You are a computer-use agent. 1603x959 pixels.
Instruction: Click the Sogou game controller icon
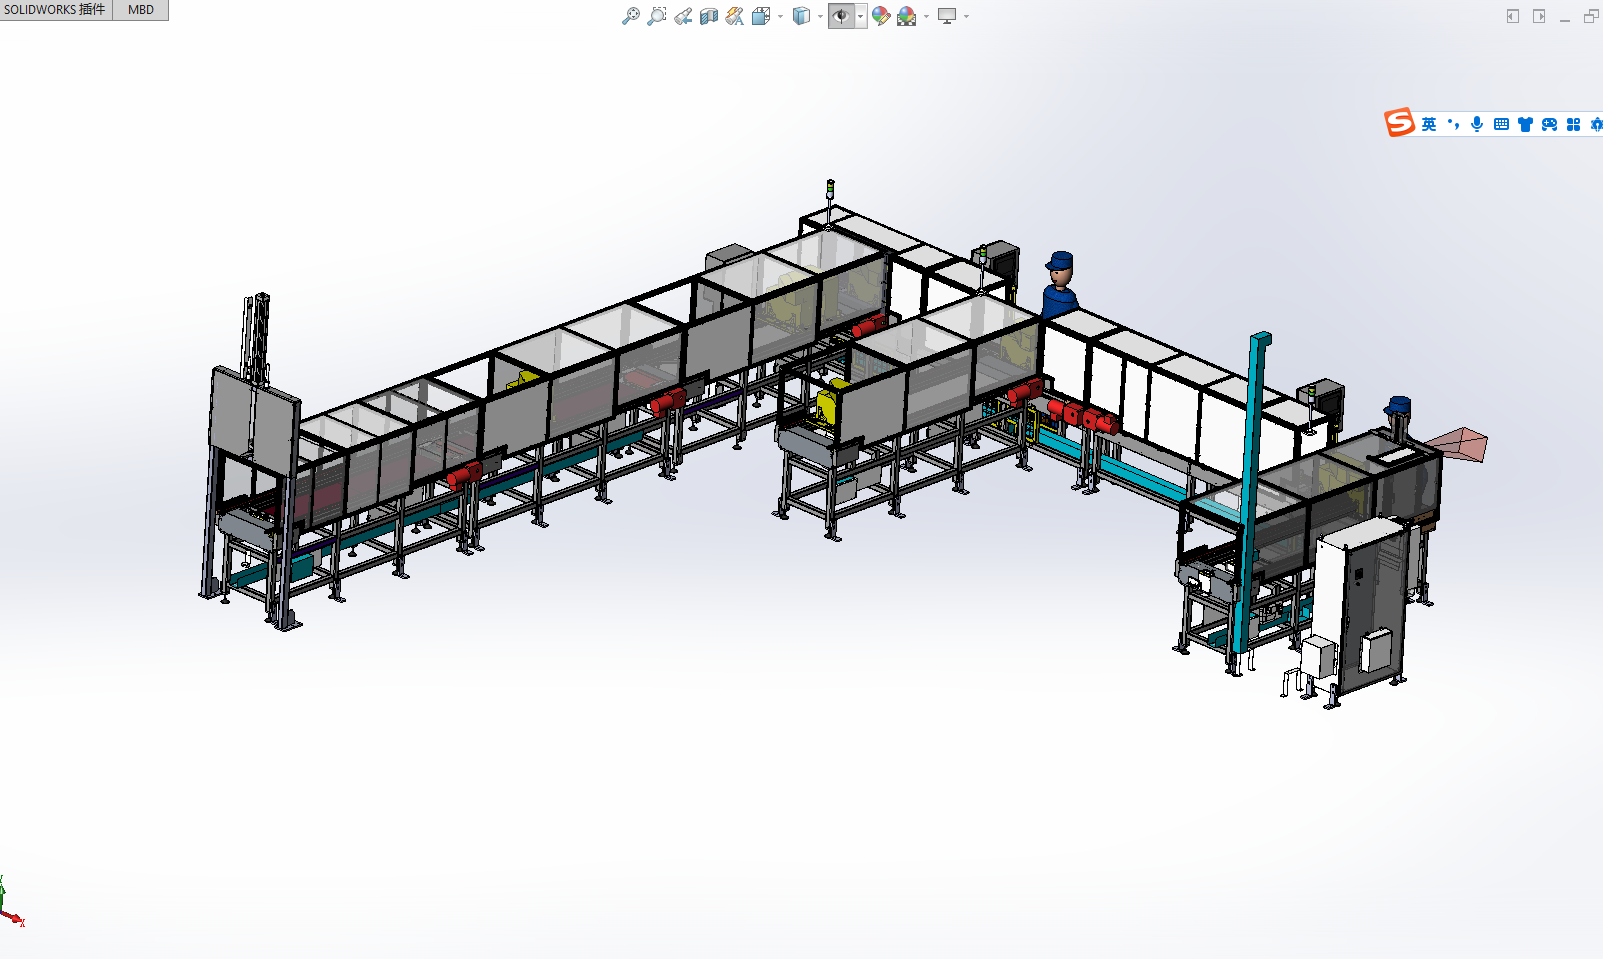1549,124
